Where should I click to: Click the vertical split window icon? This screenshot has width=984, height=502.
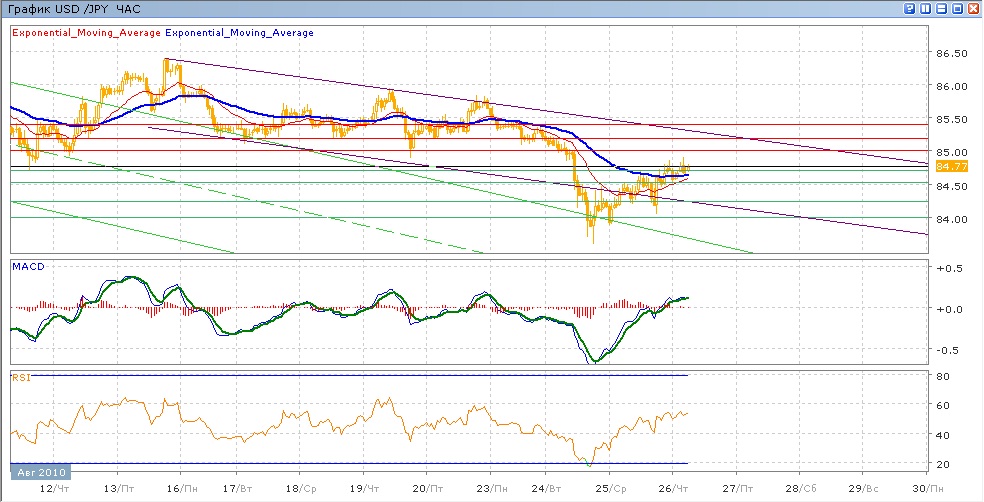925,8
